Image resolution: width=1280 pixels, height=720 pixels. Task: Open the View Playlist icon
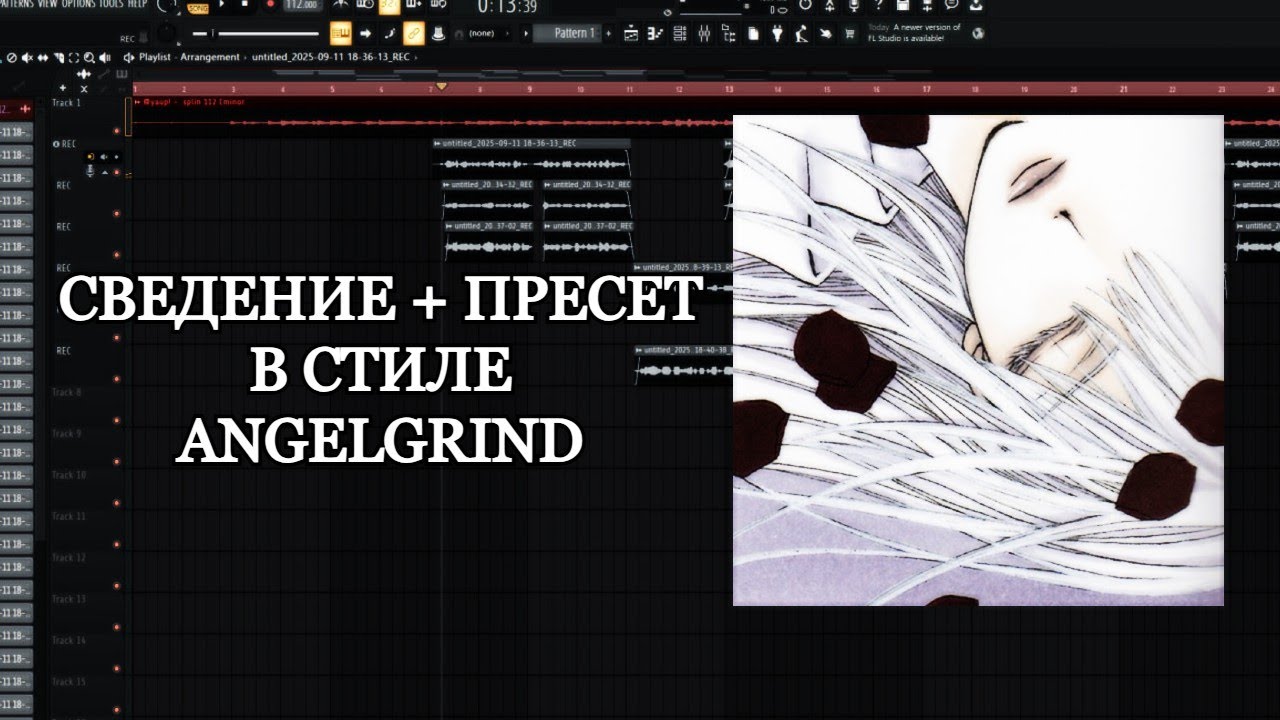(x=631, y=34)
